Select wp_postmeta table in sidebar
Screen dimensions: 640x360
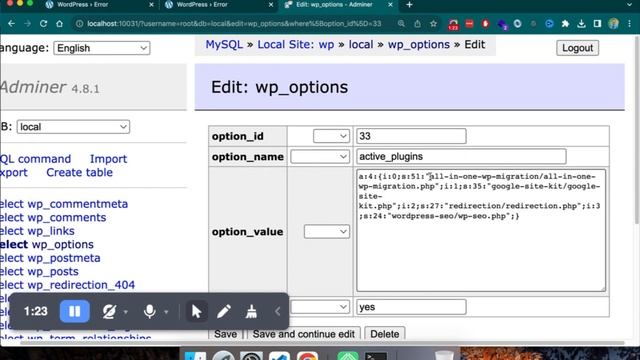[x=64, y=258]
